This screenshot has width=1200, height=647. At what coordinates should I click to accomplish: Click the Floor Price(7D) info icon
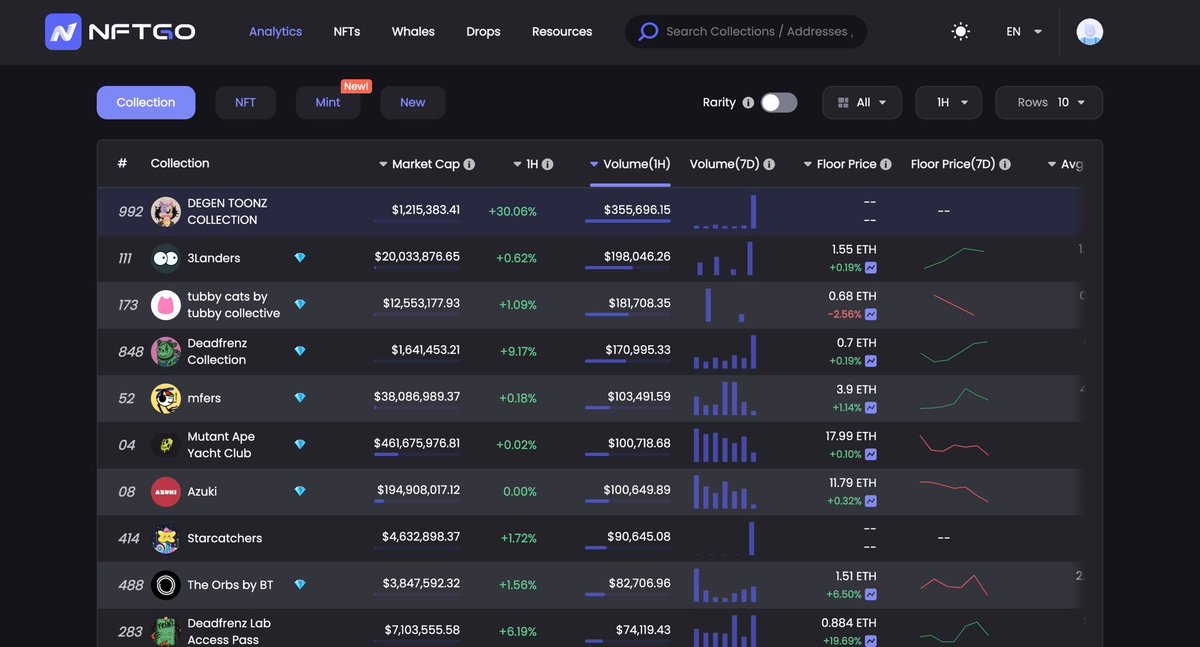click(1005, 164)
